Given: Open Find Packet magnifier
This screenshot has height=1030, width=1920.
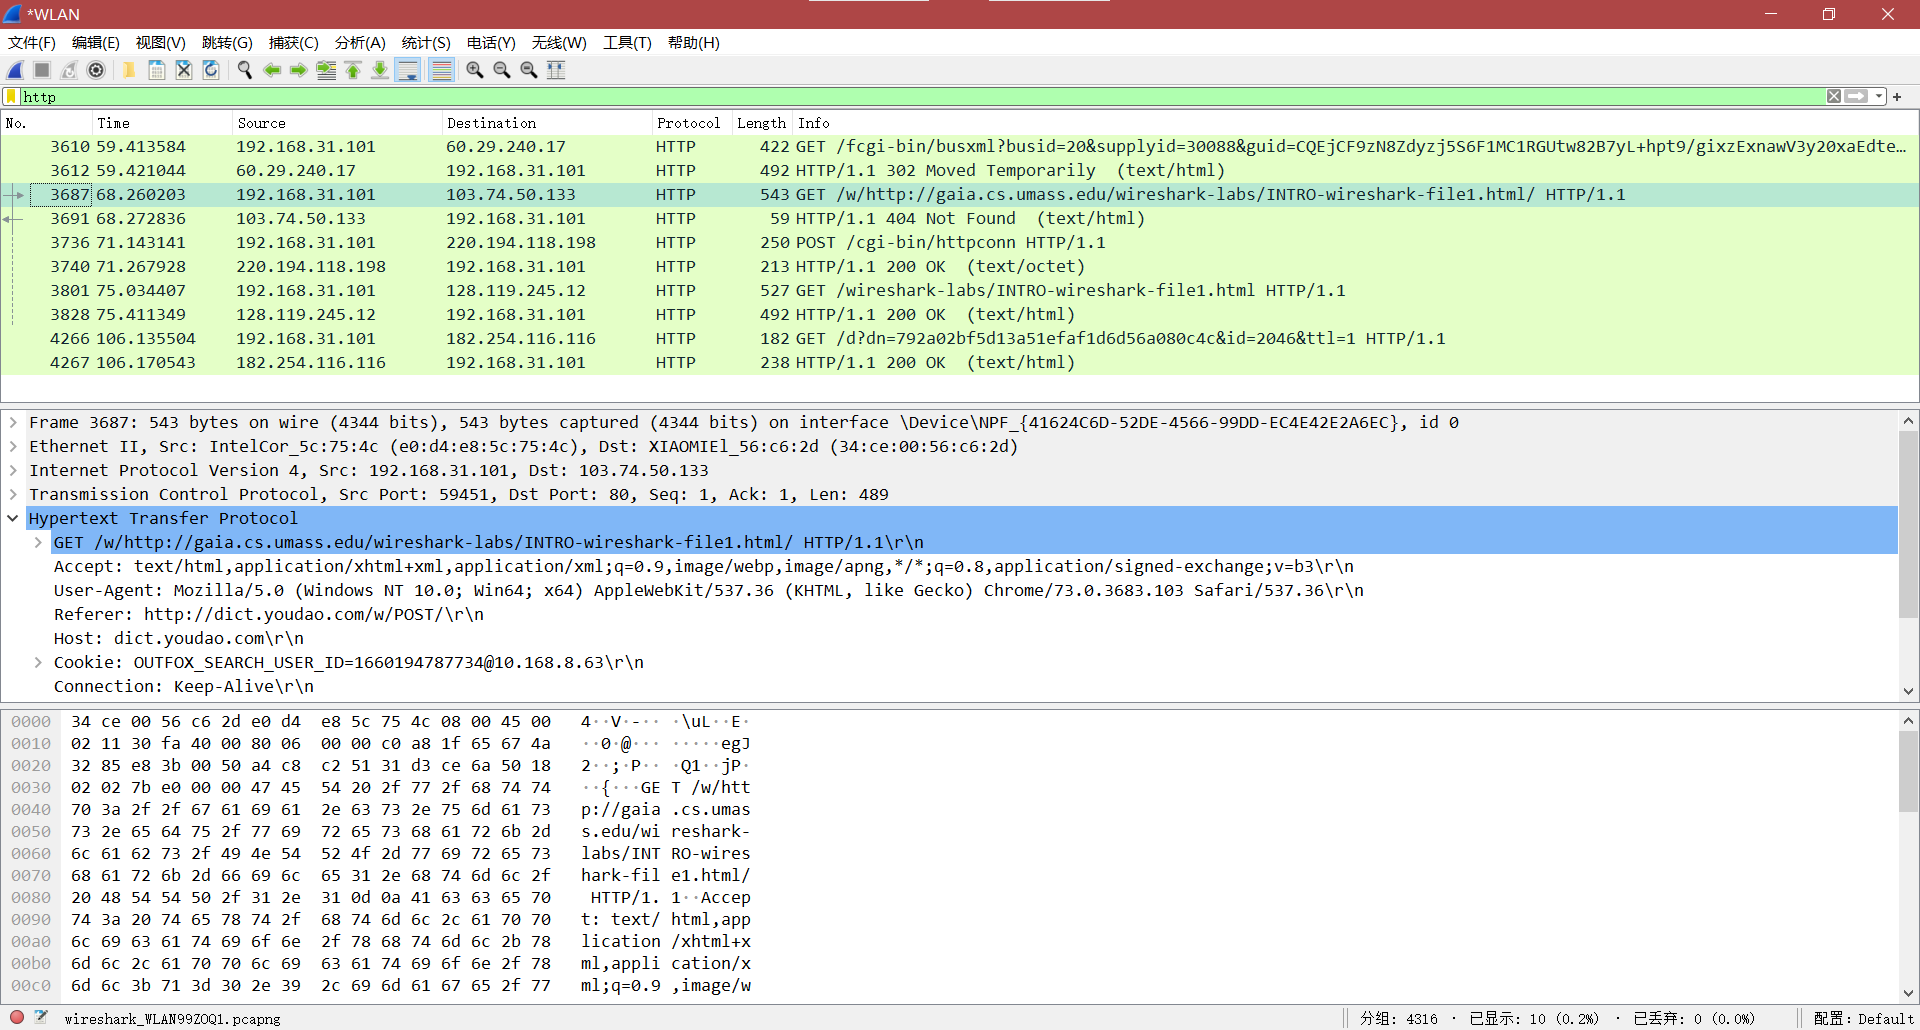Looking at the screenshot, I should pos(244,70).
